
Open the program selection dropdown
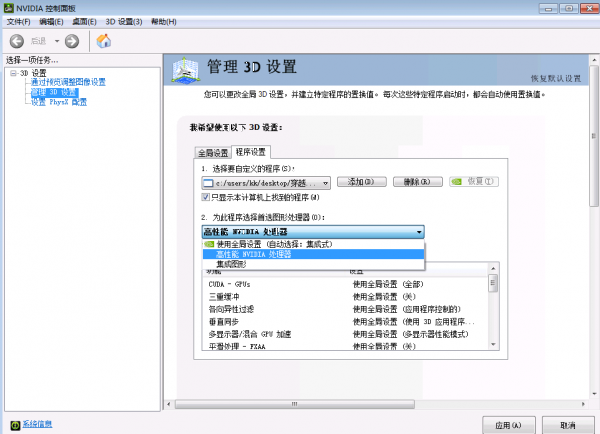coord(266,183)
